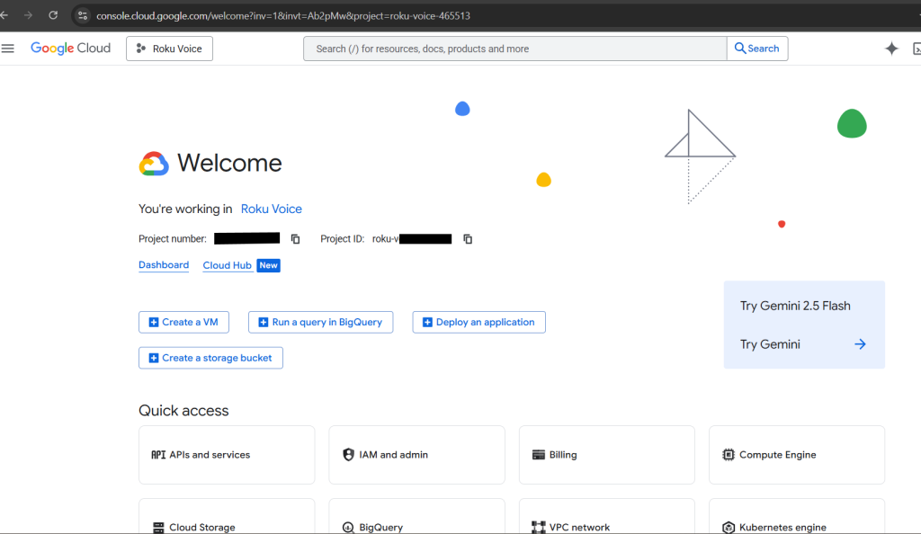The image size is (921, 534).
Task: Click Run a query in BigQuery
Action: 321,322
